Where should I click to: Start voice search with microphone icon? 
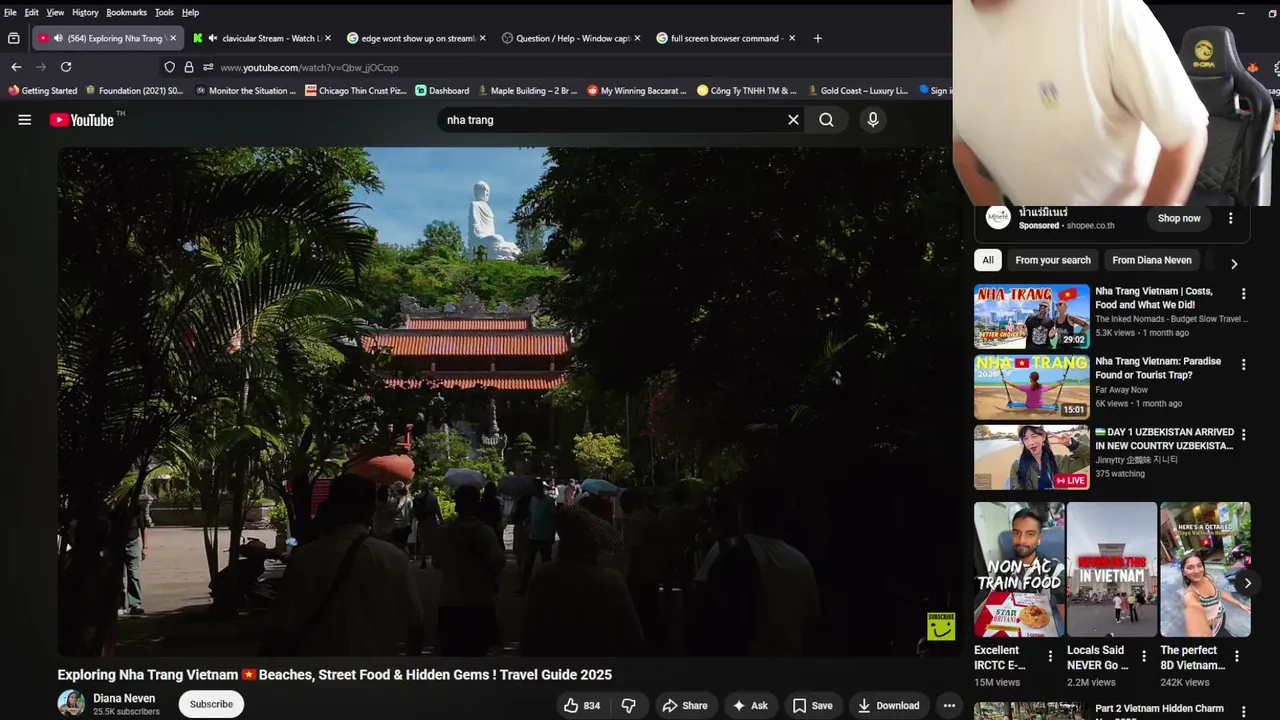click(873, 120)
